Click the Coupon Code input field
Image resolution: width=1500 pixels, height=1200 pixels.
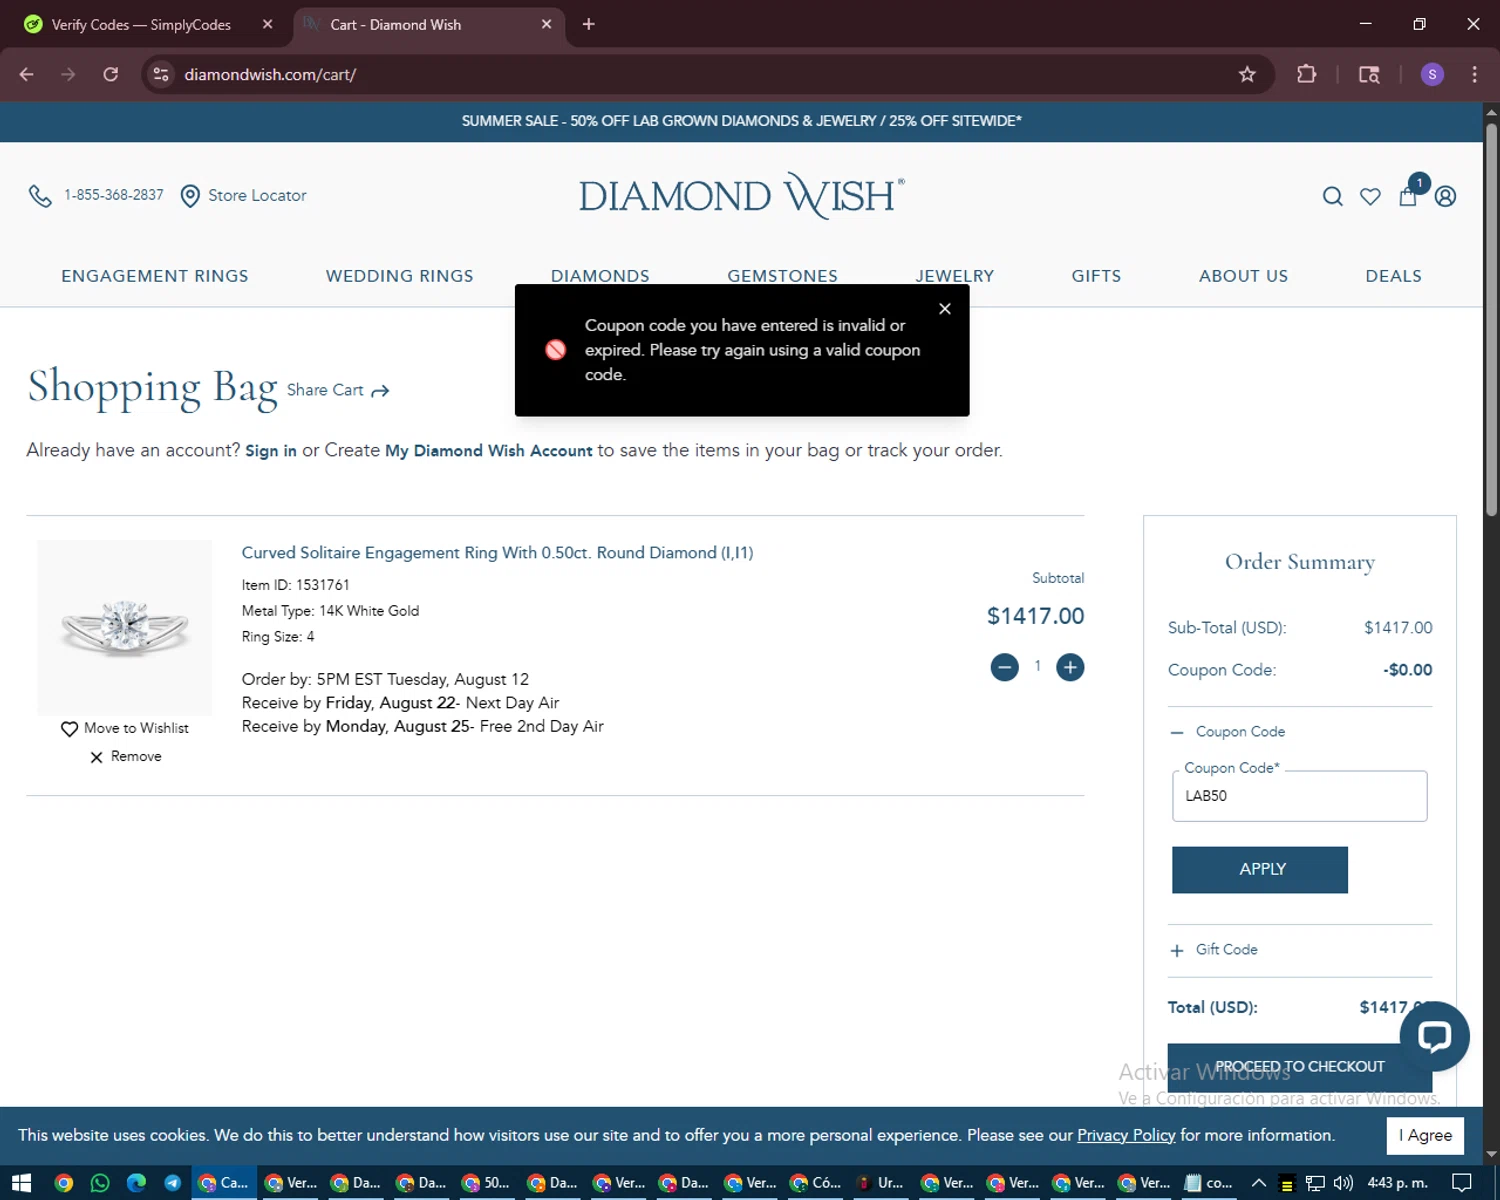(x=1299, y=796)
